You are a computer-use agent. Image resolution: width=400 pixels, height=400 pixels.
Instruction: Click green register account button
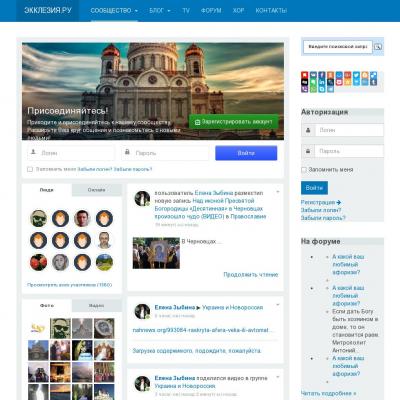(x=234, y=122)
